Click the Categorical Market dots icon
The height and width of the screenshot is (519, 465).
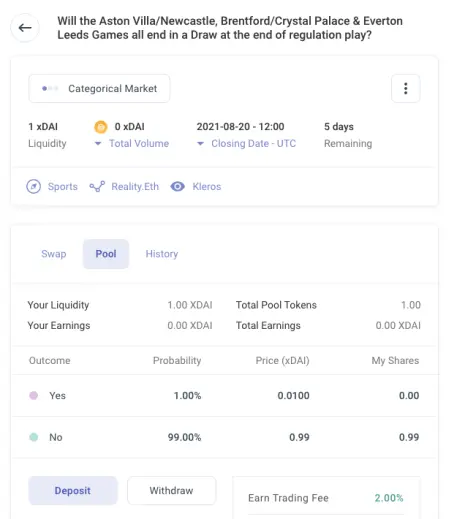[x=50, y=89]
